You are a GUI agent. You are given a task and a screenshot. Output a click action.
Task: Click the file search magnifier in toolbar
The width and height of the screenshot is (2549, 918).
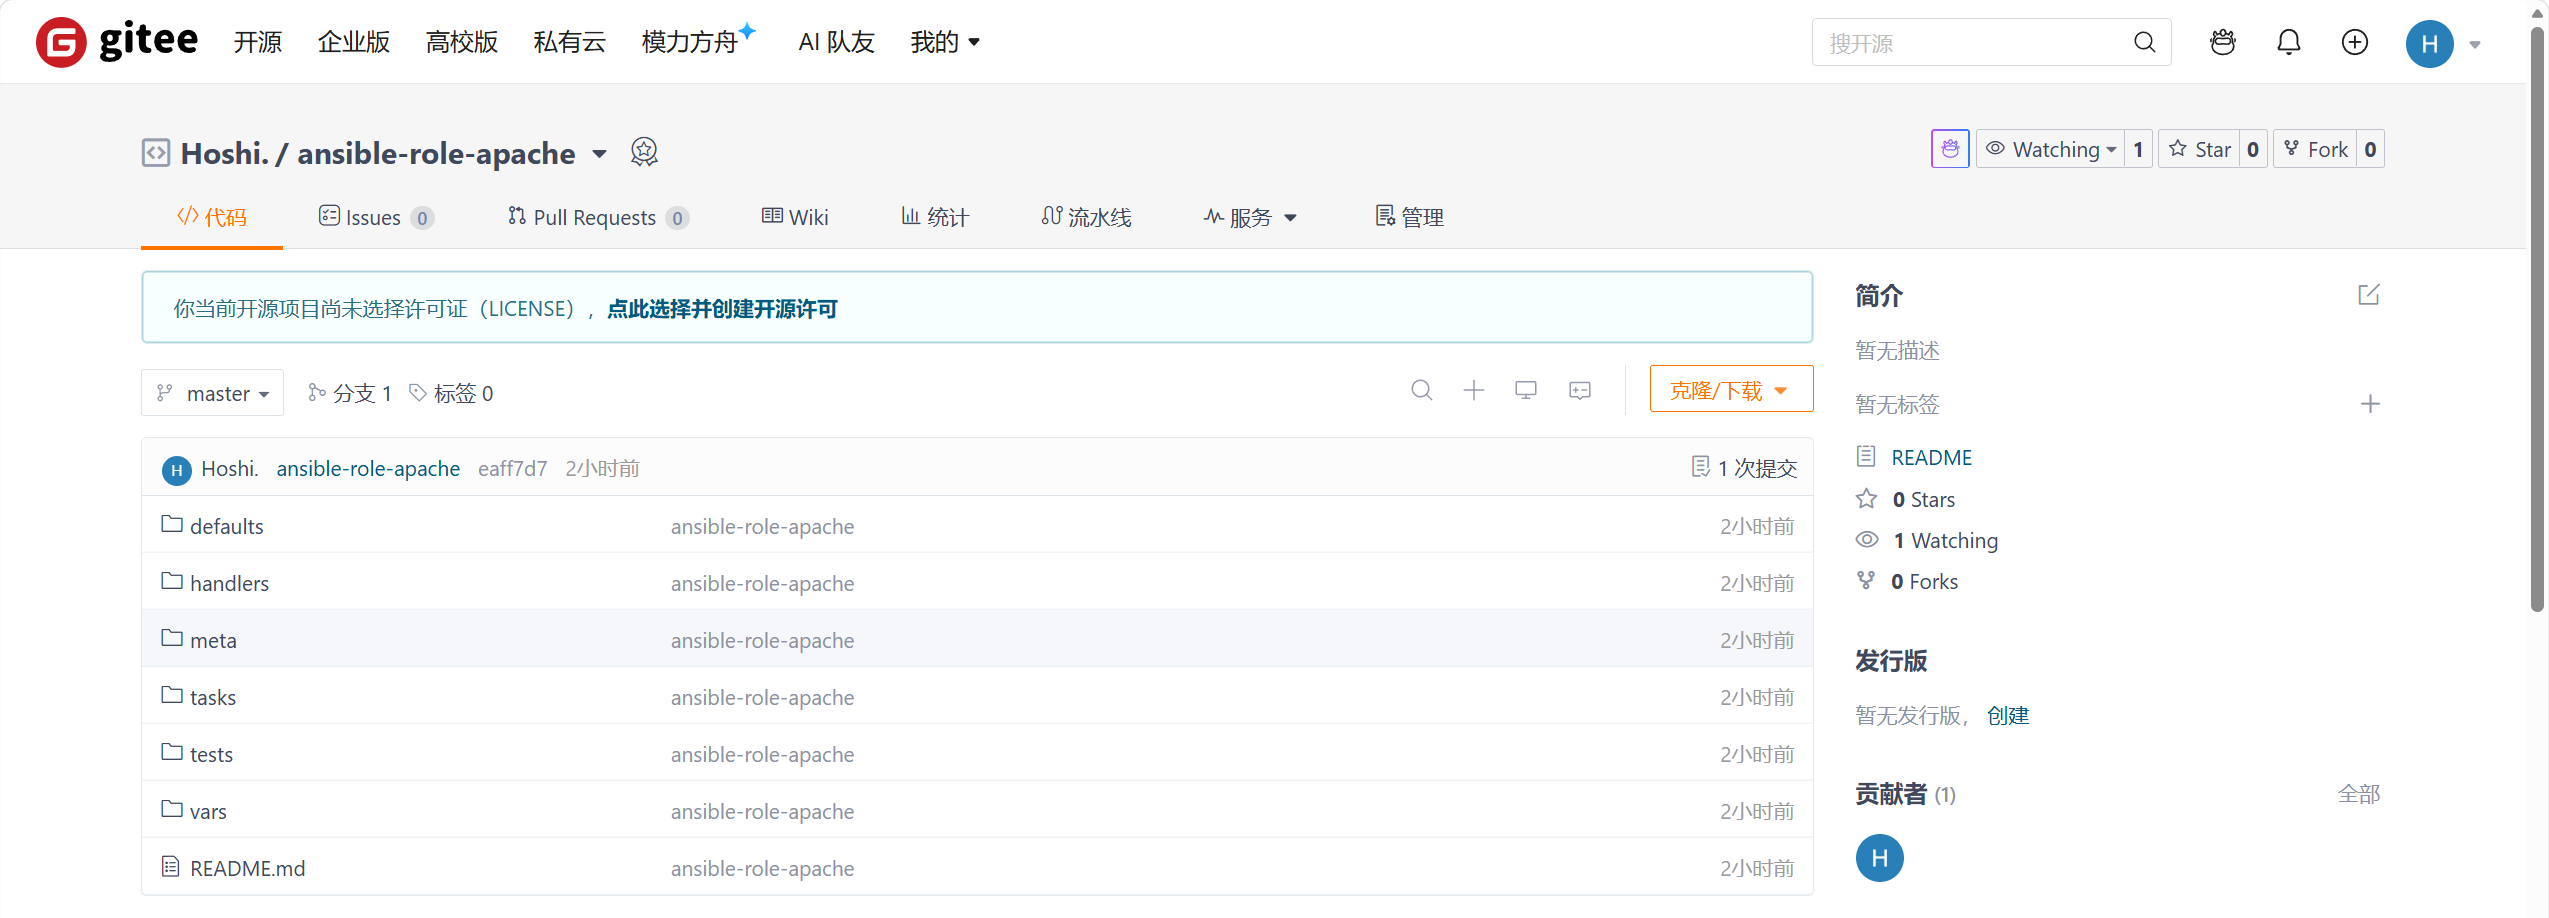[1421, 390]
